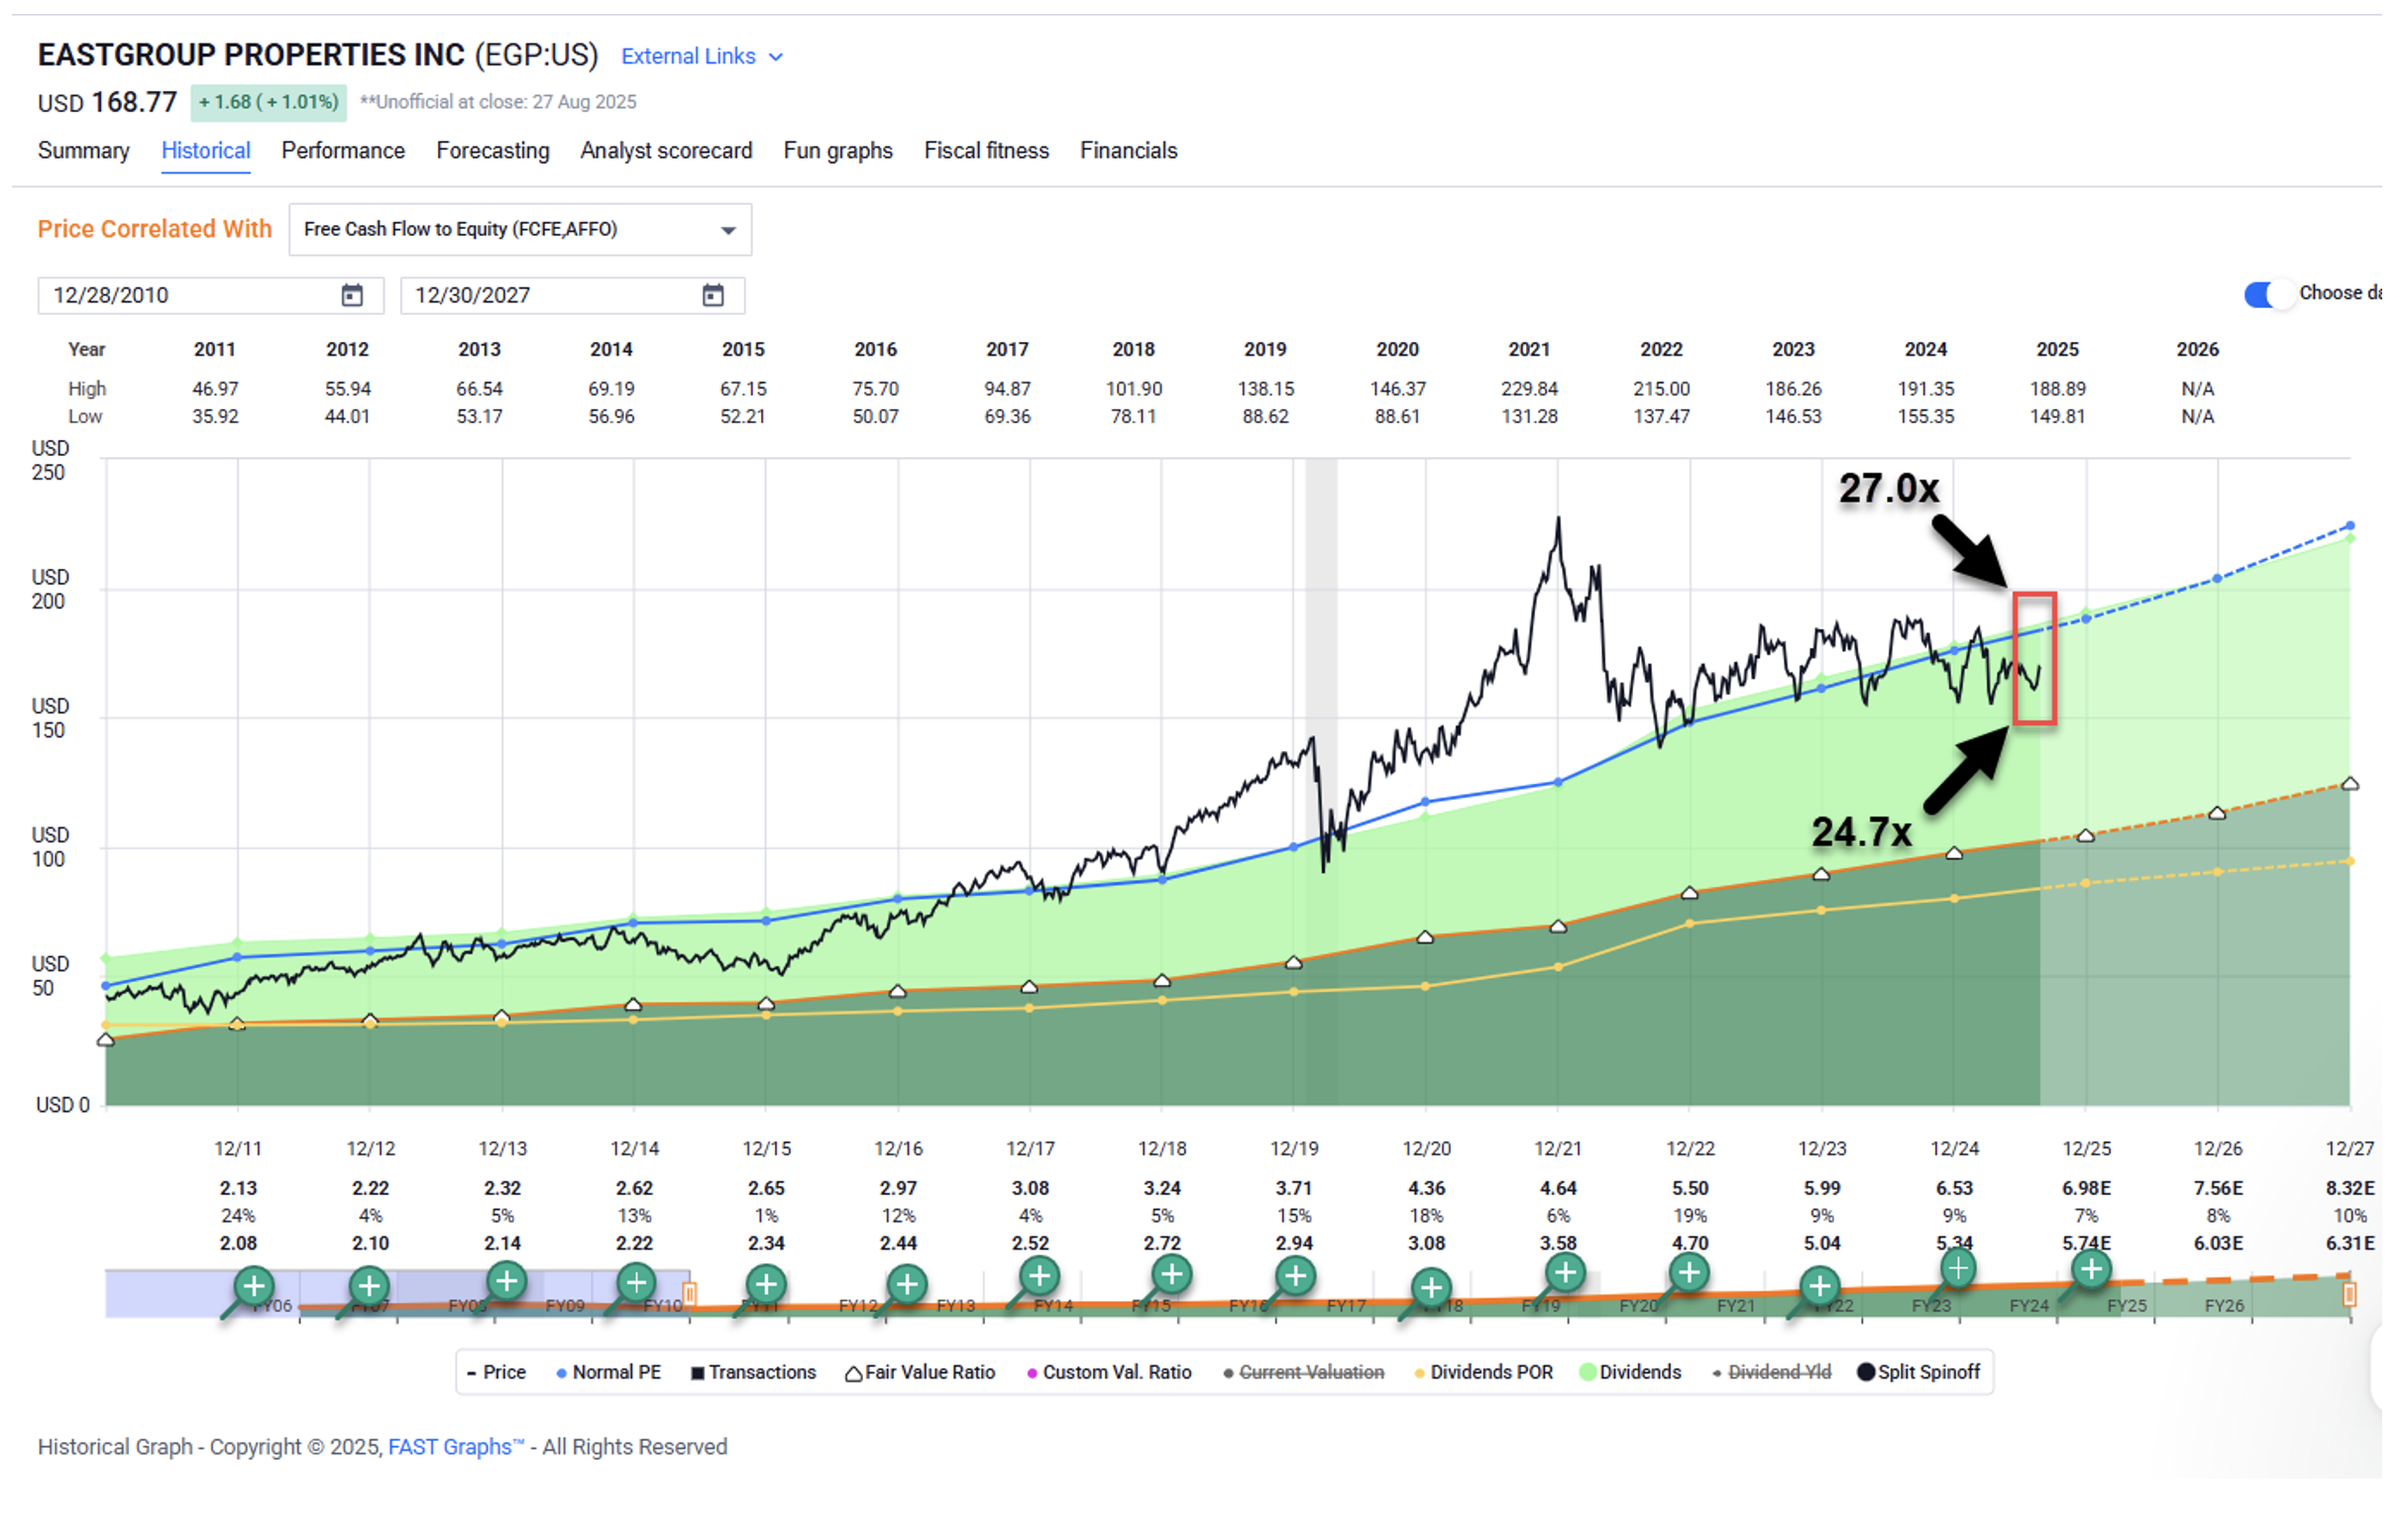Toggle Transactions in chart legend
This screenshot has width=2408, height=1528.
click(x=754, y=1373)
